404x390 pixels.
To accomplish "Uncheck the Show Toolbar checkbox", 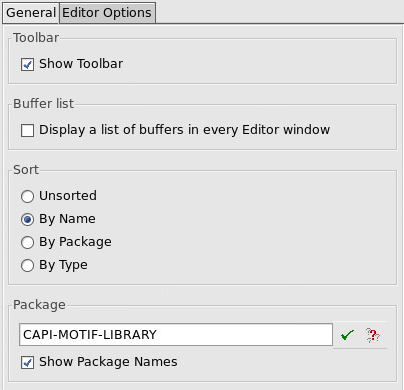I will tap(27, 64).
